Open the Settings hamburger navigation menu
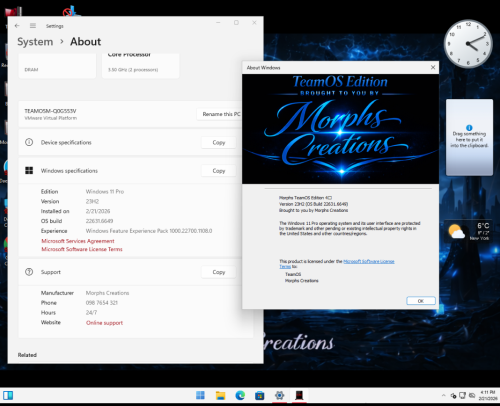 (x=33, y=26)
